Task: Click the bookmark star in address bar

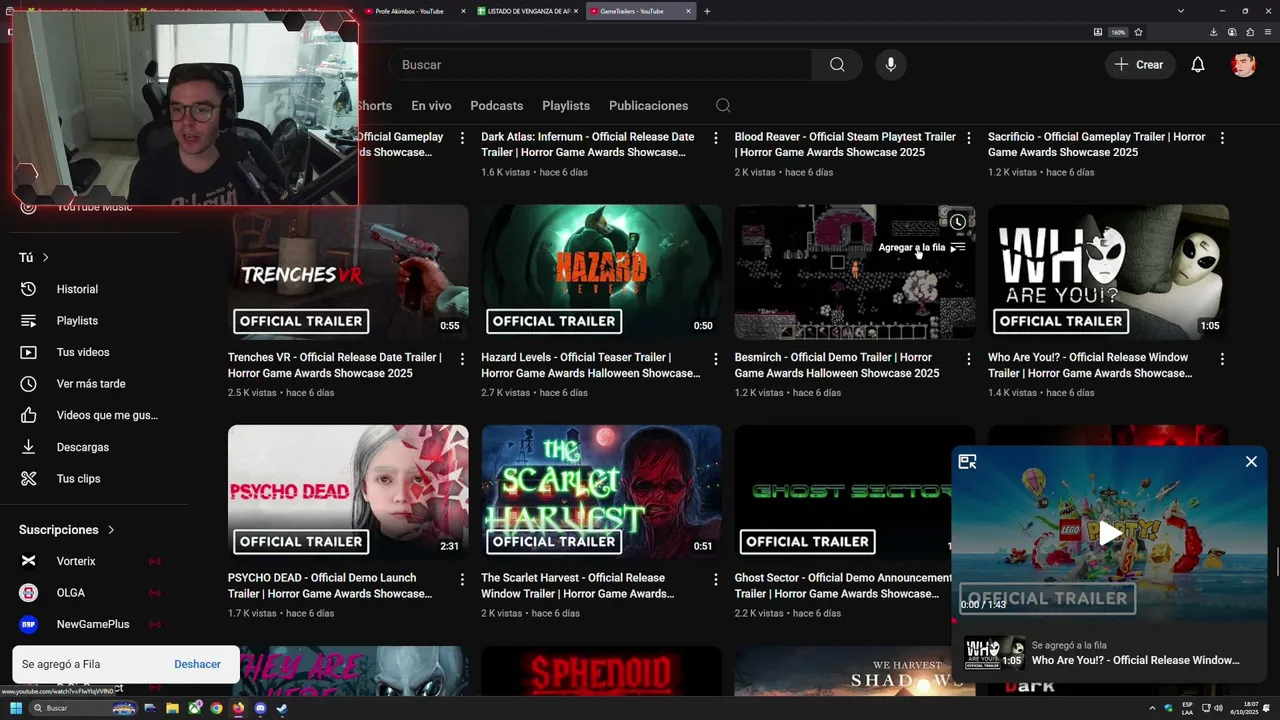Action: [x=1138, y=32]
